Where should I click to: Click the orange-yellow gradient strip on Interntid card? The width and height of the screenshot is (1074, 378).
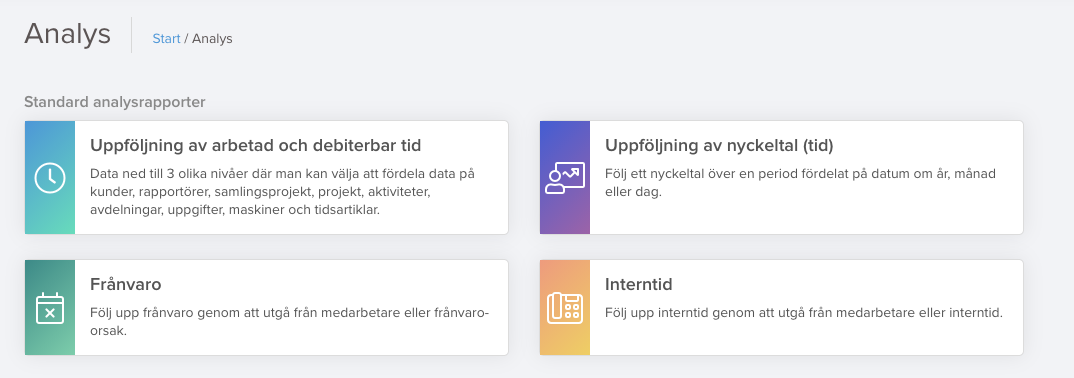(565, 307)
